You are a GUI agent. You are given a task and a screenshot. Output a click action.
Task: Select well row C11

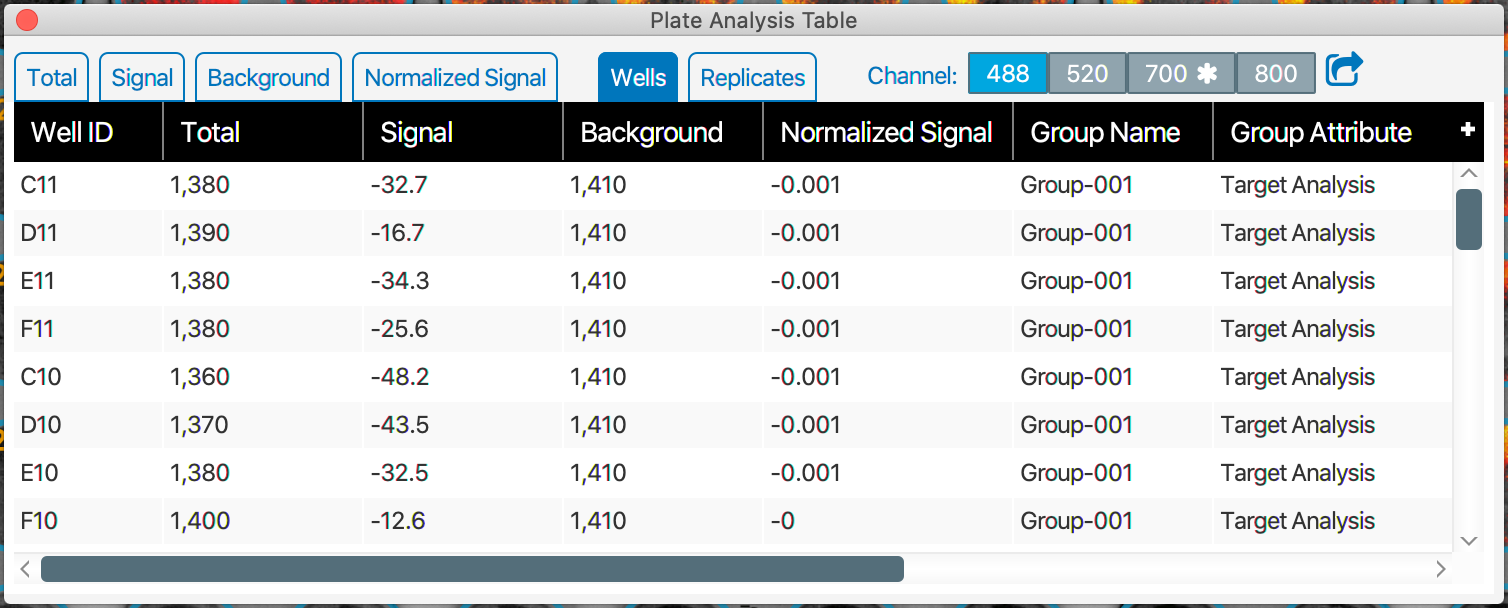(x=733, y=185)
